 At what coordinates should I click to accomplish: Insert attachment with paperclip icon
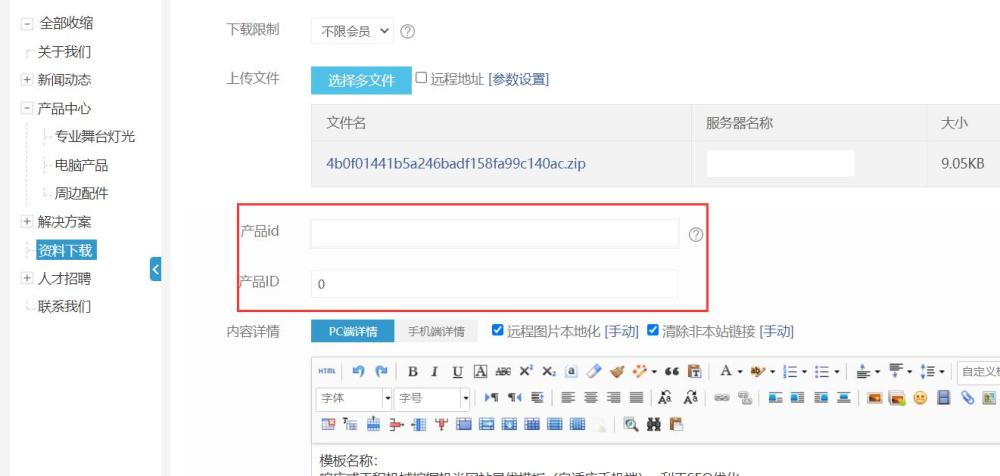pos(967,398)
